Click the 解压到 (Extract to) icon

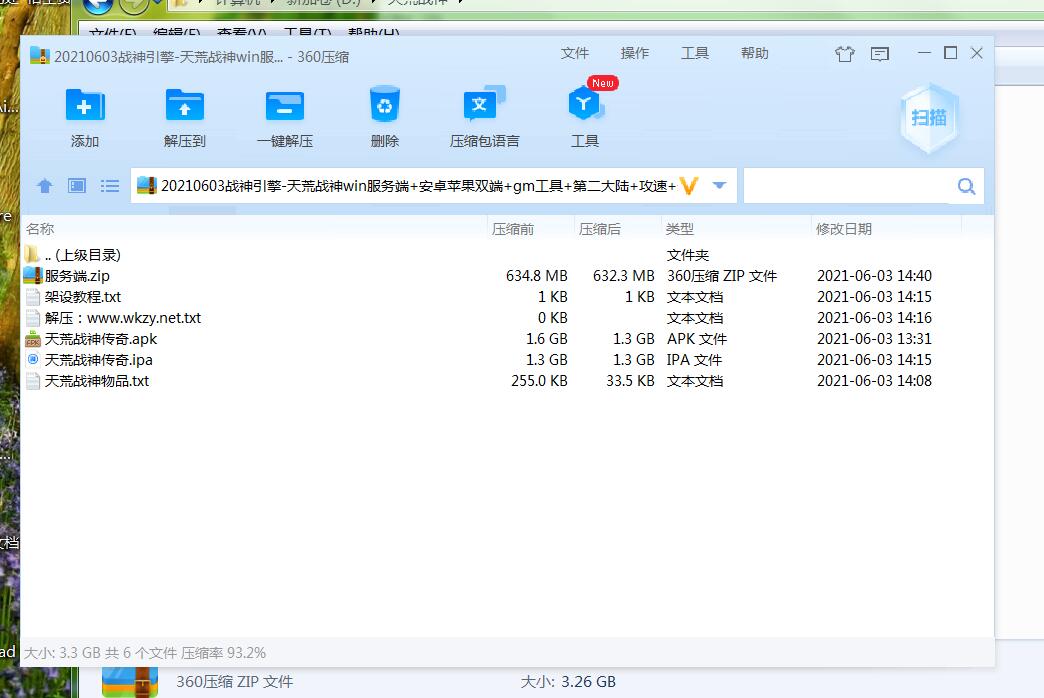coord(185,105)
